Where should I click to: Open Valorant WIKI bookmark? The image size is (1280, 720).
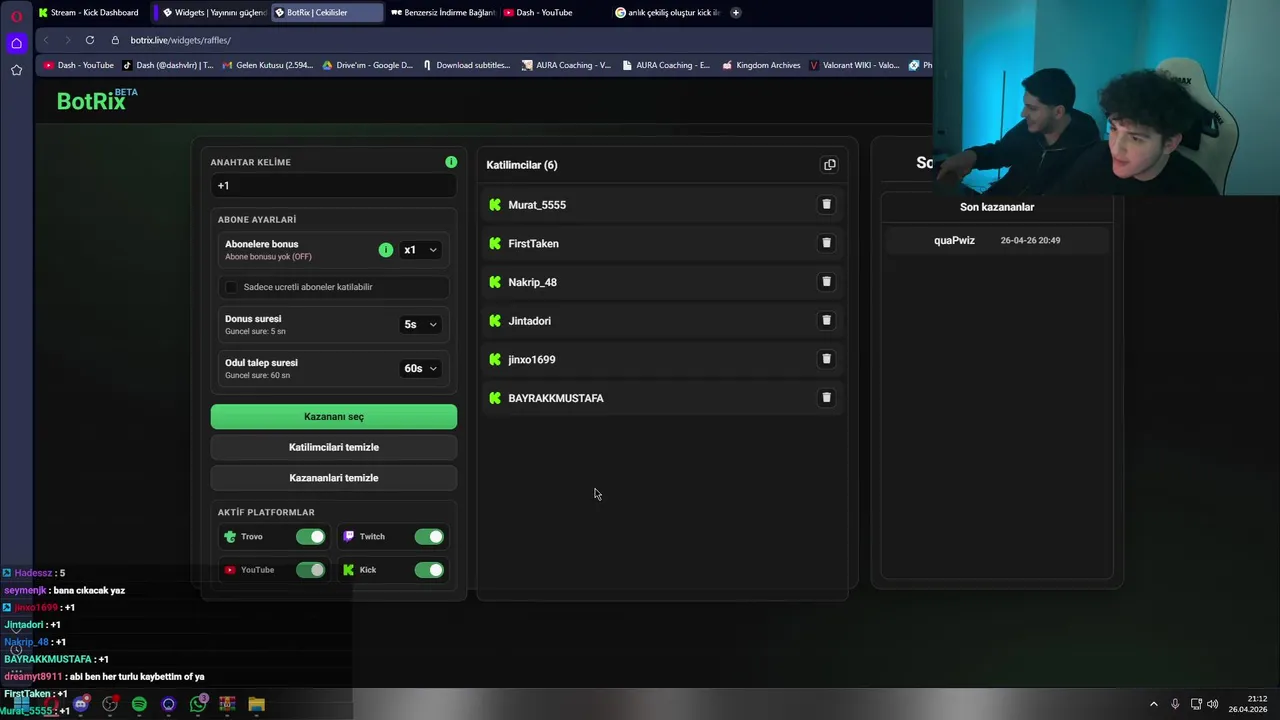[x=853, y=65]
